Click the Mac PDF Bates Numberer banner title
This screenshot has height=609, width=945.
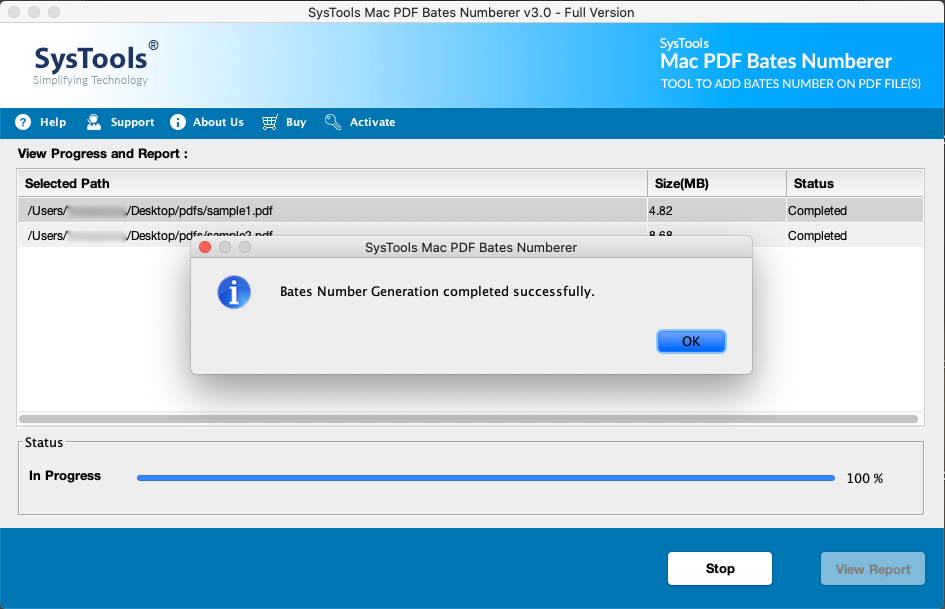coord(776,61)
